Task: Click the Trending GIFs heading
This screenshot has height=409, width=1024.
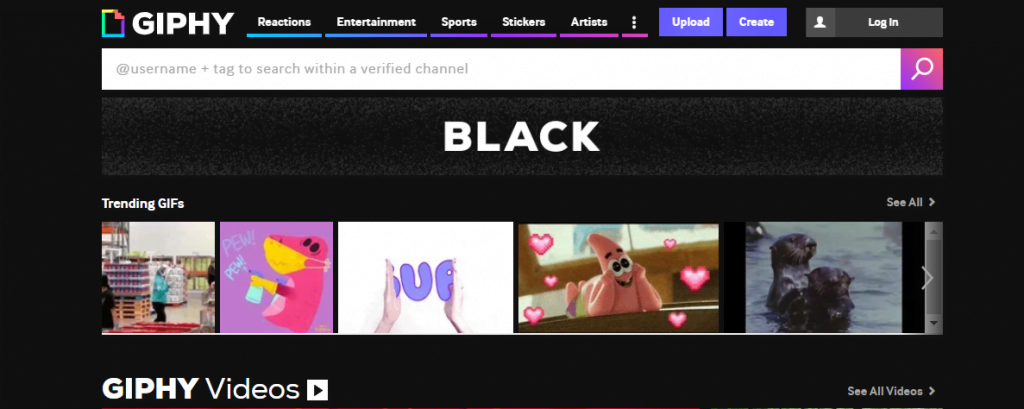Action: pos(143,203)
